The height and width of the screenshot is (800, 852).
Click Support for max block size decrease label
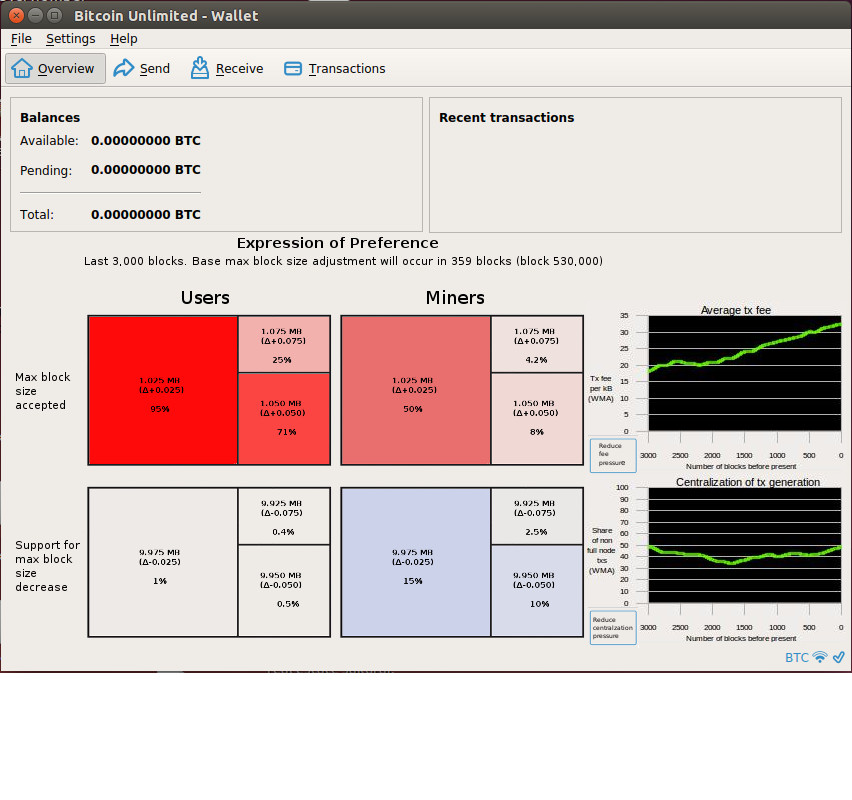pos(47,566)
